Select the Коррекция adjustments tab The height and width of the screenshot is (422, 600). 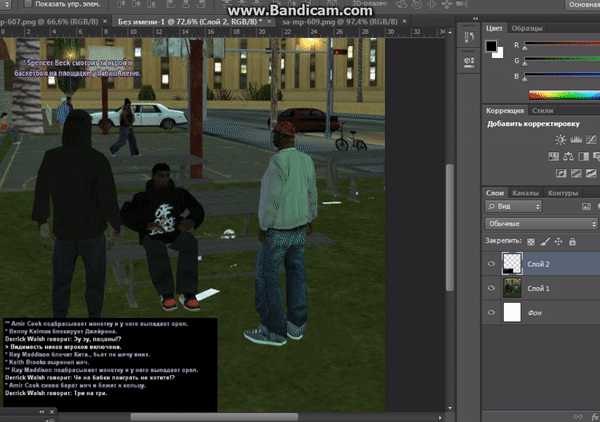pos(505,111)
